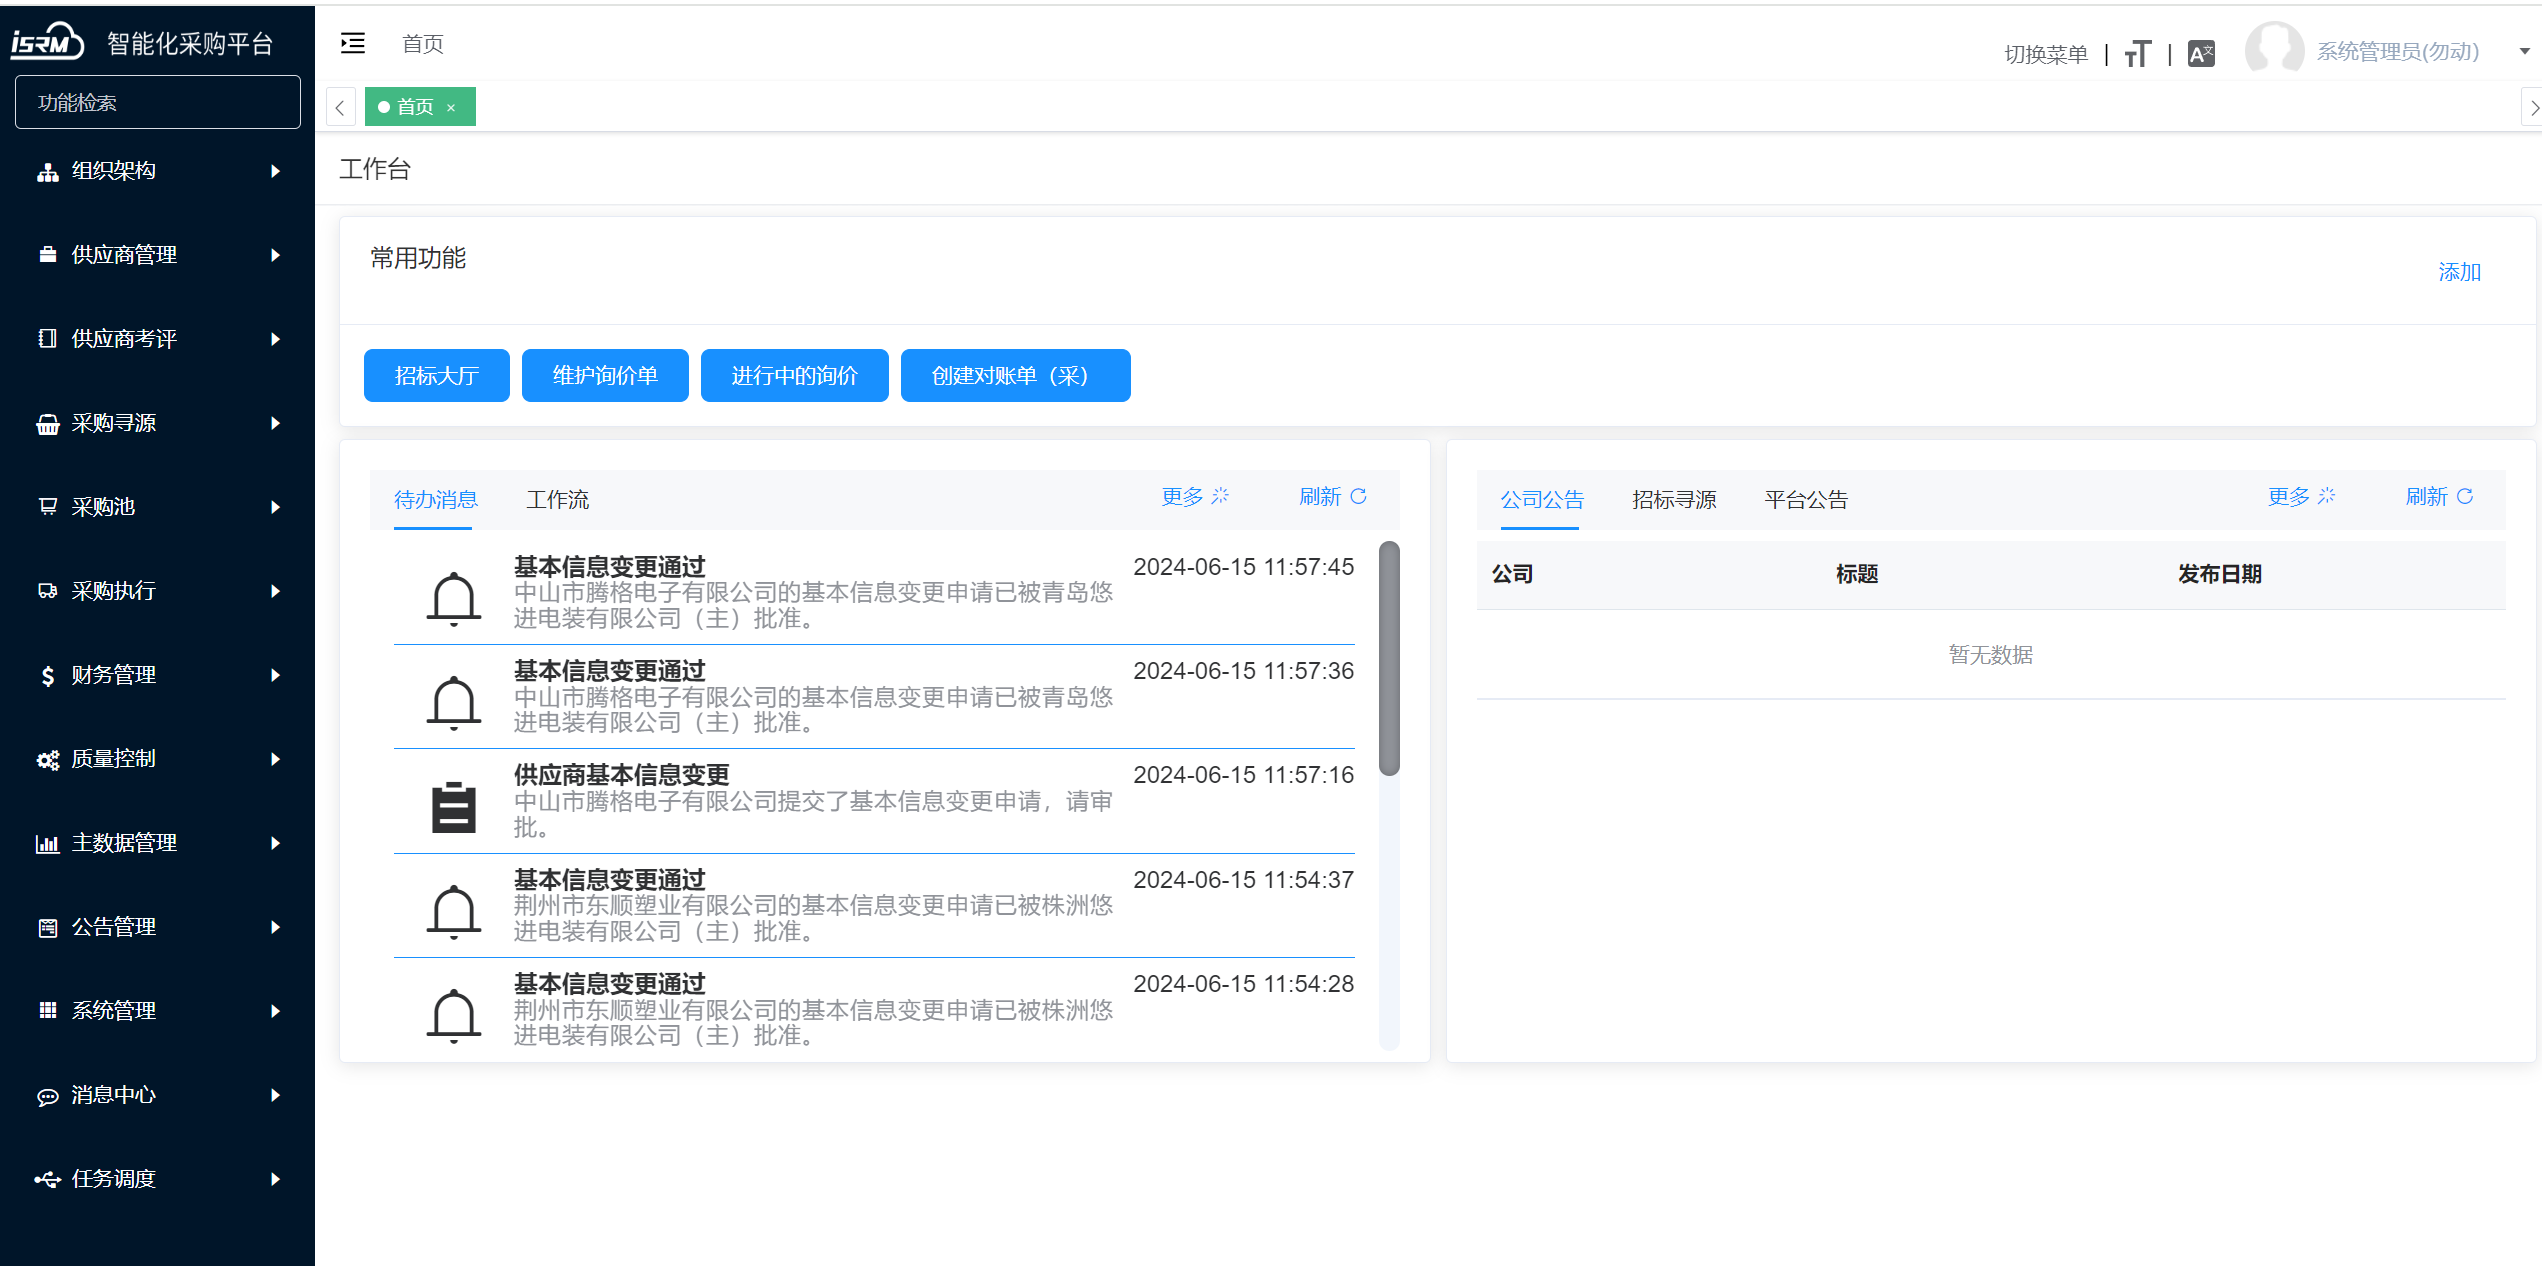Expand the 采购寻源 menu arrow

(275, 423)
